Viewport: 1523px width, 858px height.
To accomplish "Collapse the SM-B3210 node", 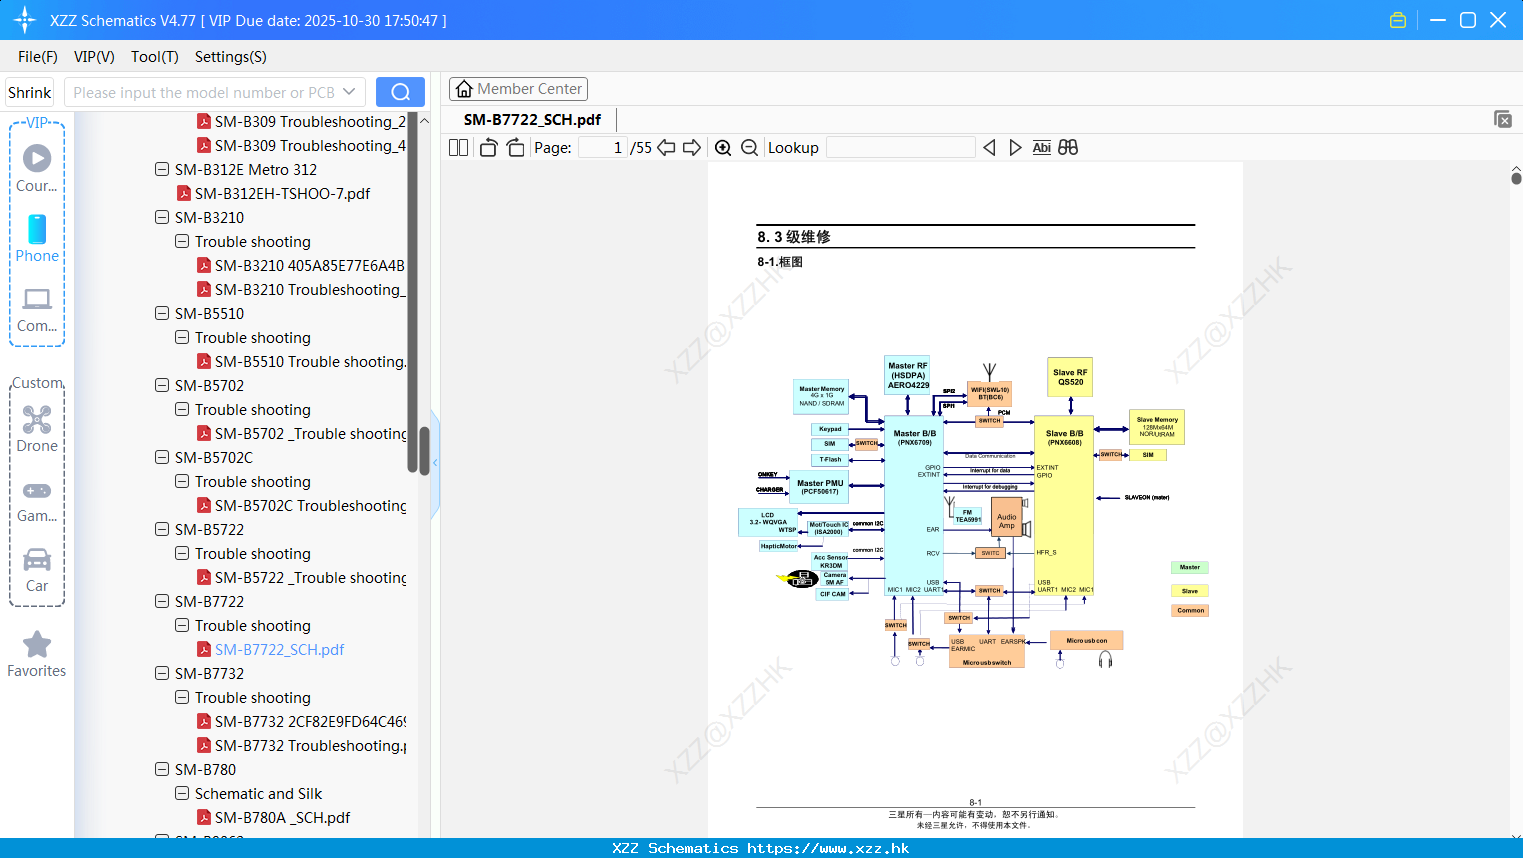I will pos(162,217).
